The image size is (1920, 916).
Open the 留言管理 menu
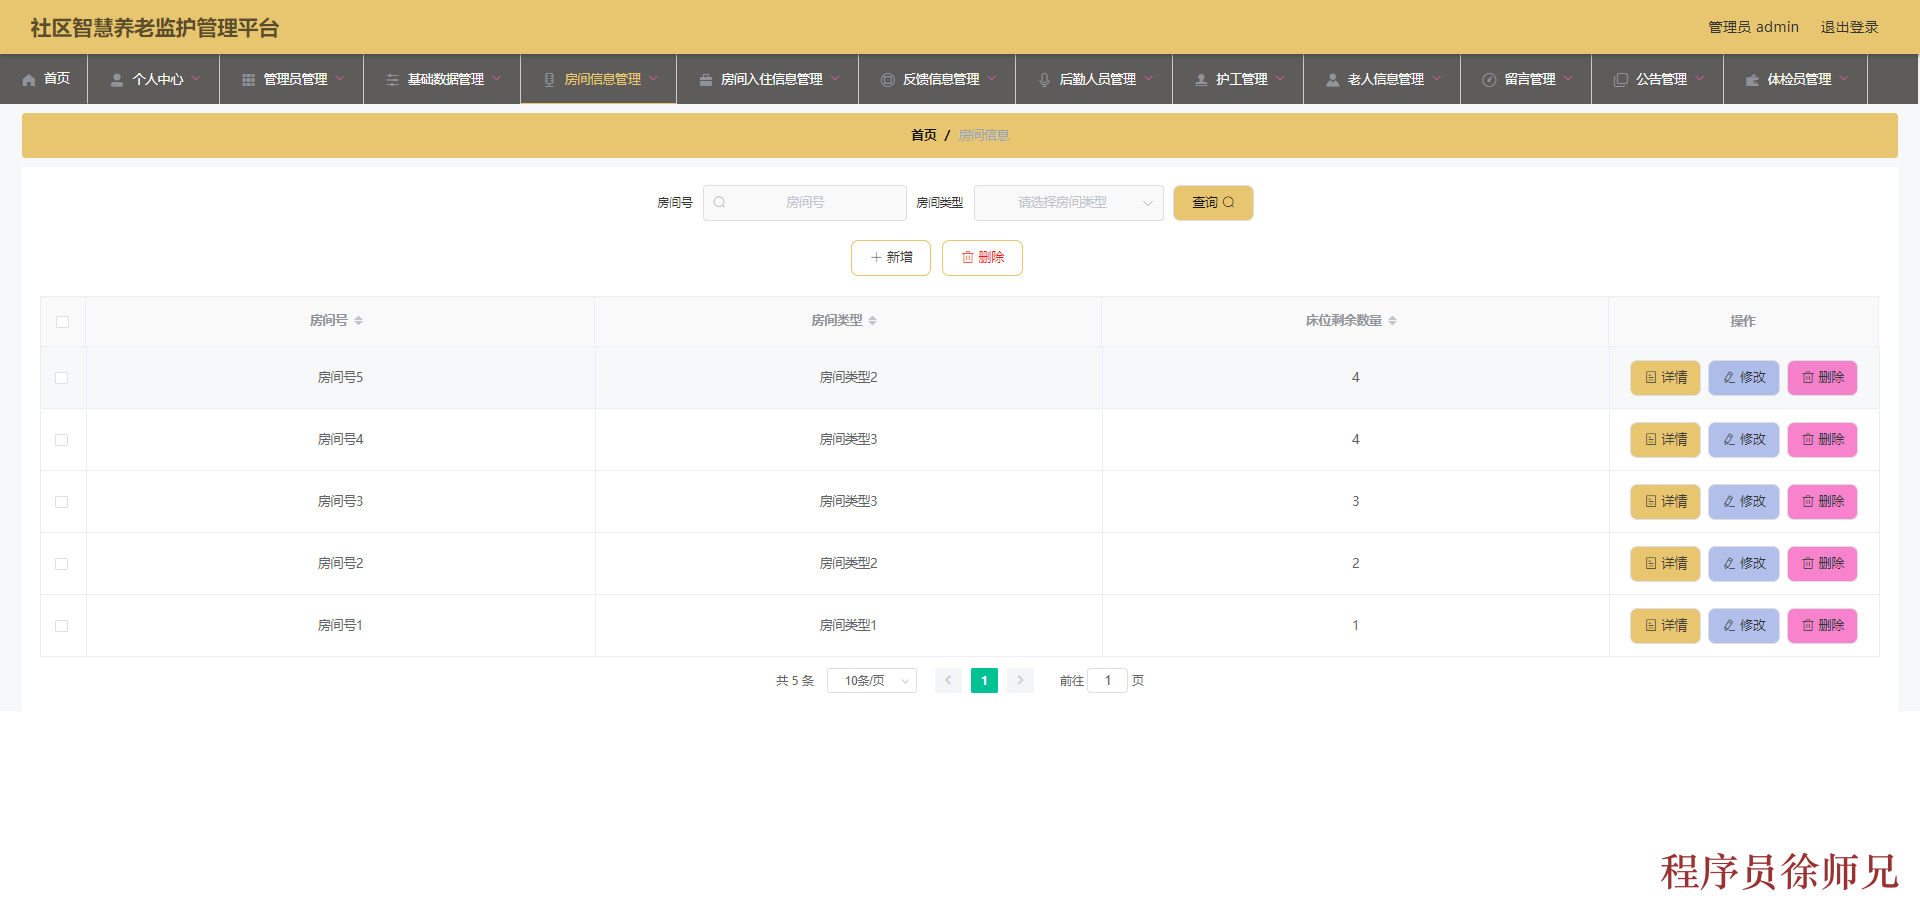pos(1526,79)
